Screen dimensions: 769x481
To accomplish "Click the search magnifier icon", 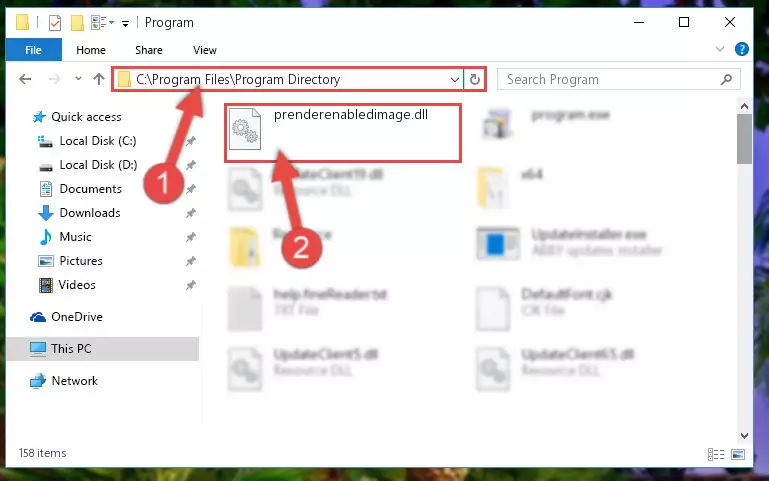I will point(726,79).
